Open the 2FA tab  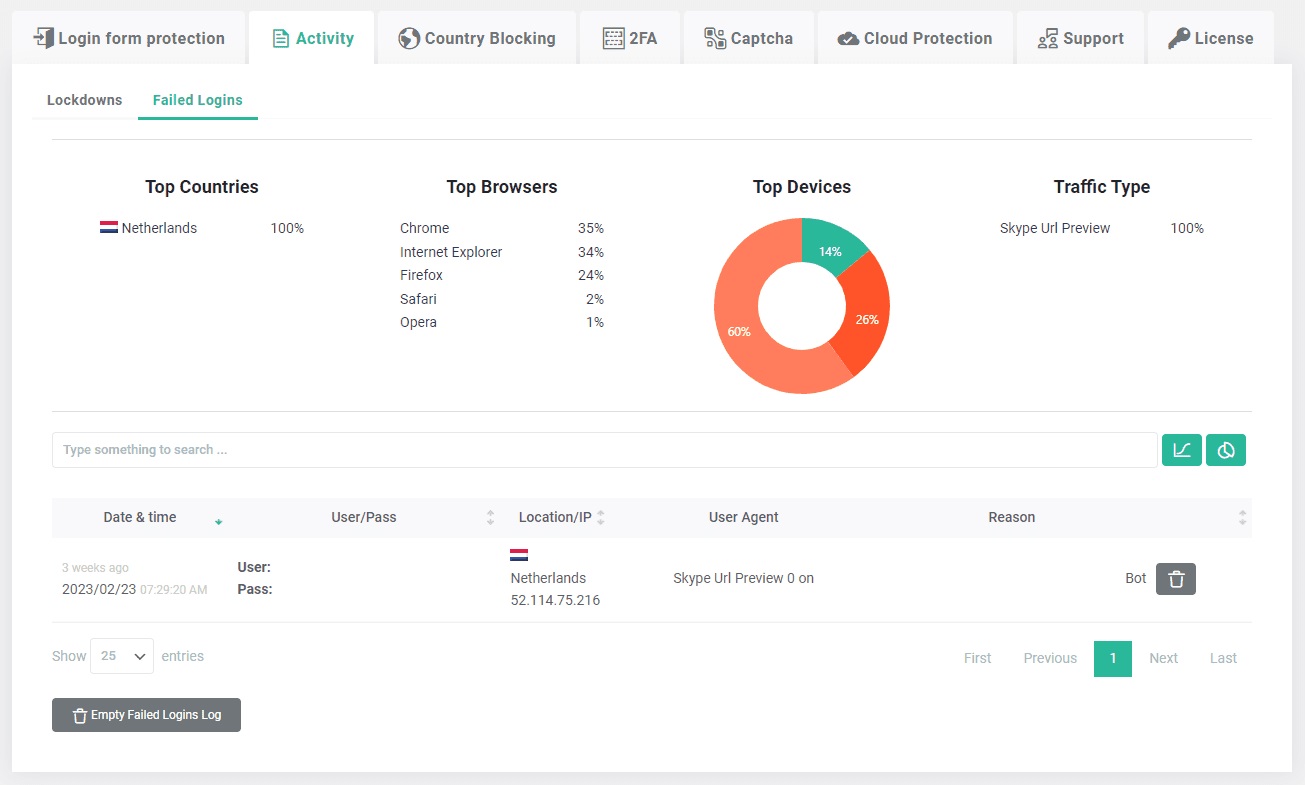tap(630, 38)
